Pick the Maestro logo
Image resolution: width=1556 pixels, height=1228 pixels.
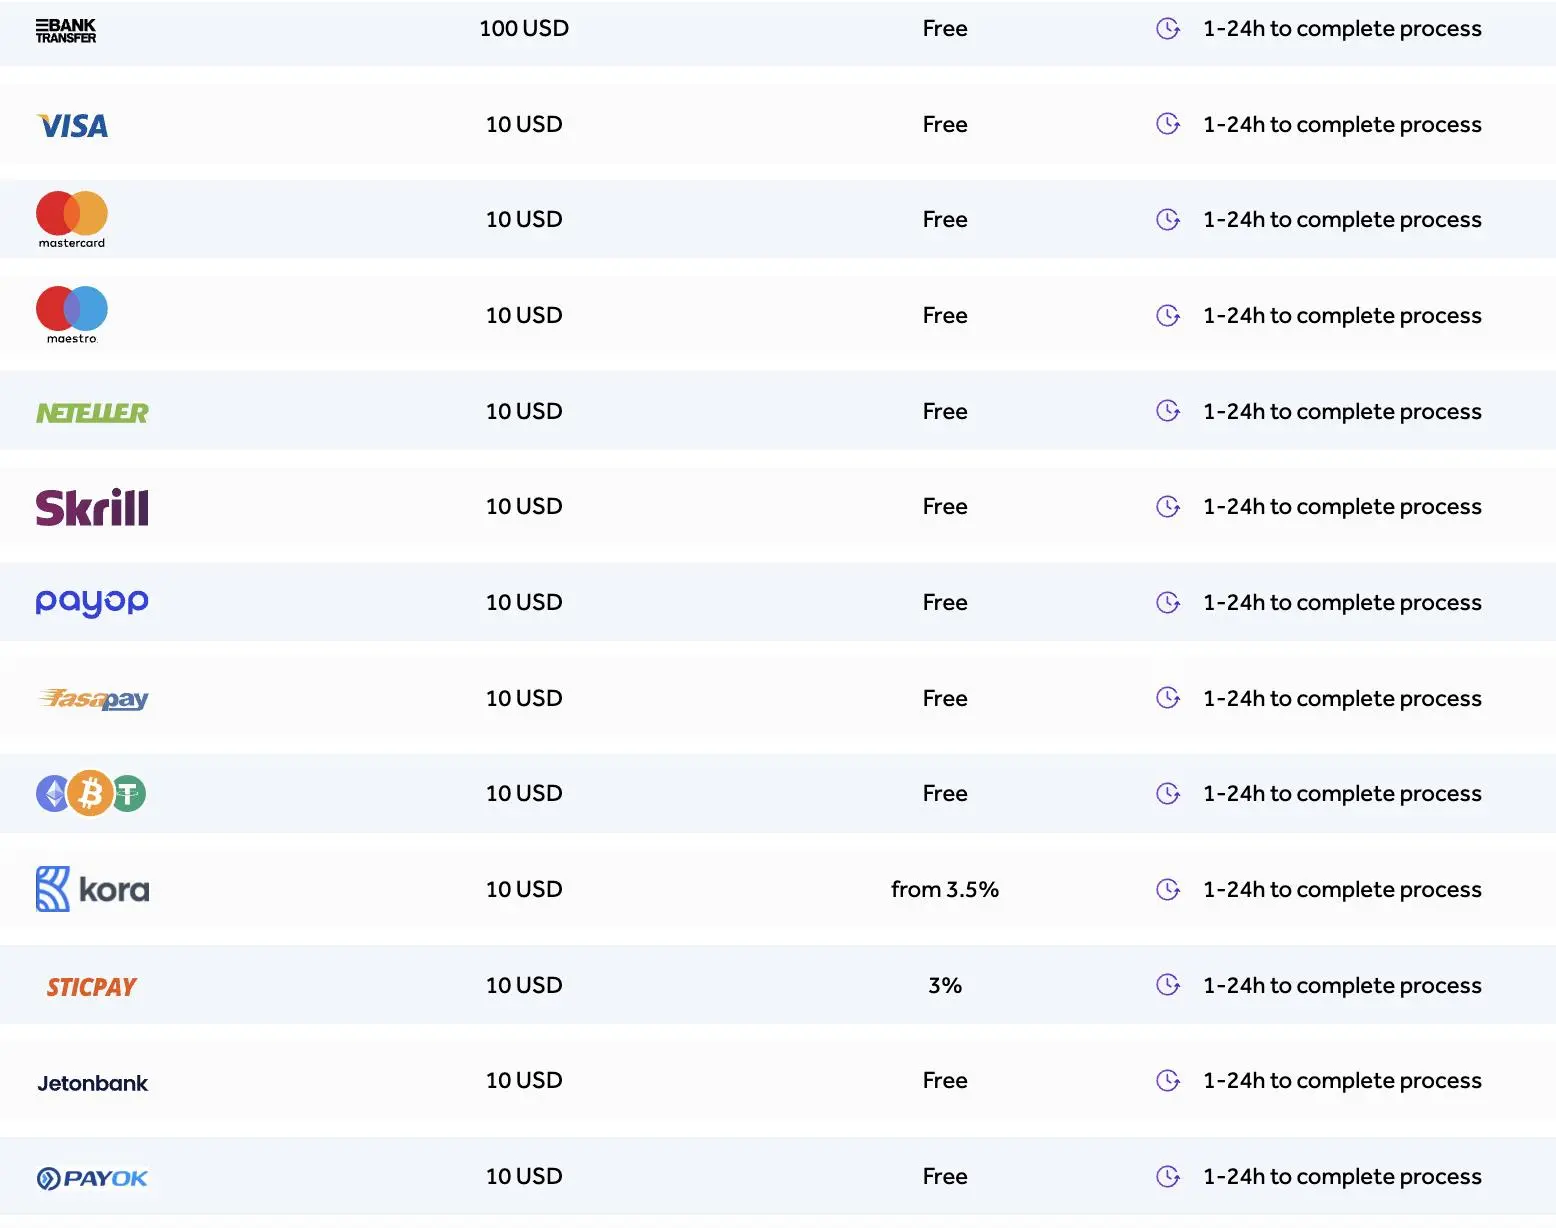pyautogui.click(x=72, y=315)
